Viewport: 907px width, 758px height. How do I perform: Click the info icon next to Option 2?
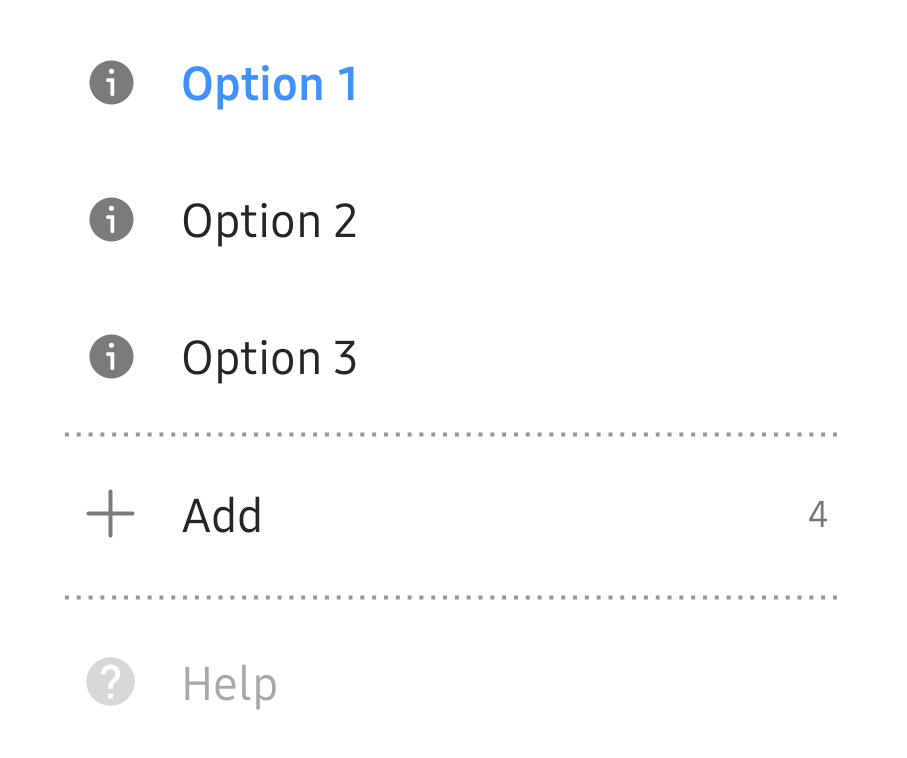(x=111, y=220)
